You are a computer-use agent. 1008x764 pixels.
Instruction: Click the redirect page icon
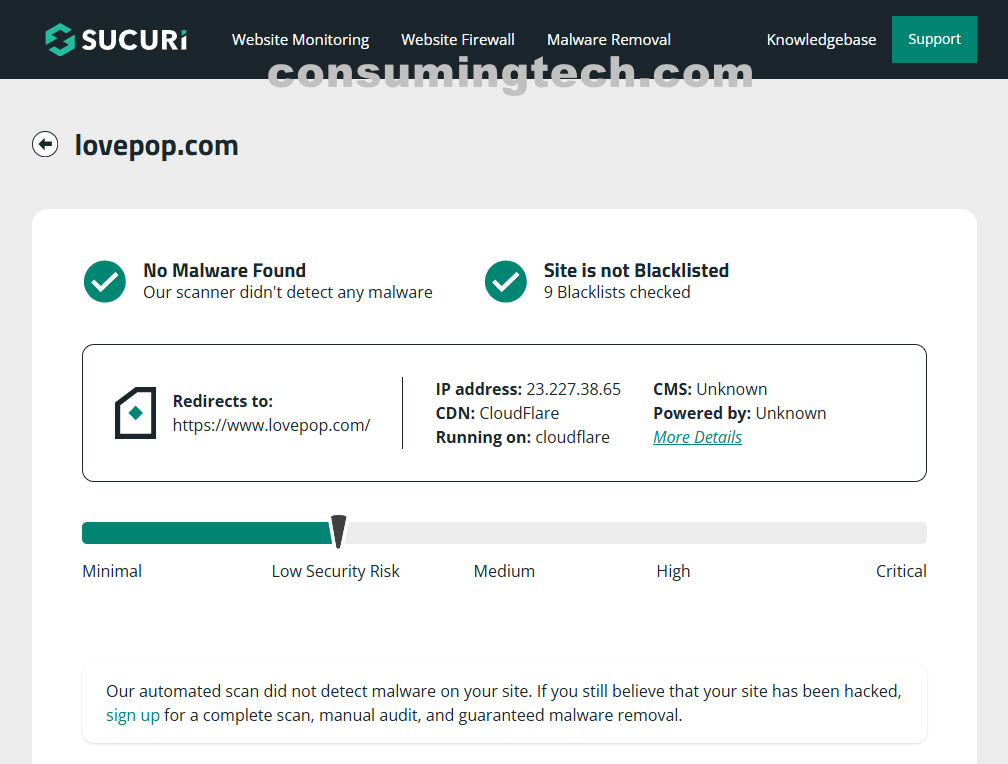pyautogui.click(x=135, y=413)
